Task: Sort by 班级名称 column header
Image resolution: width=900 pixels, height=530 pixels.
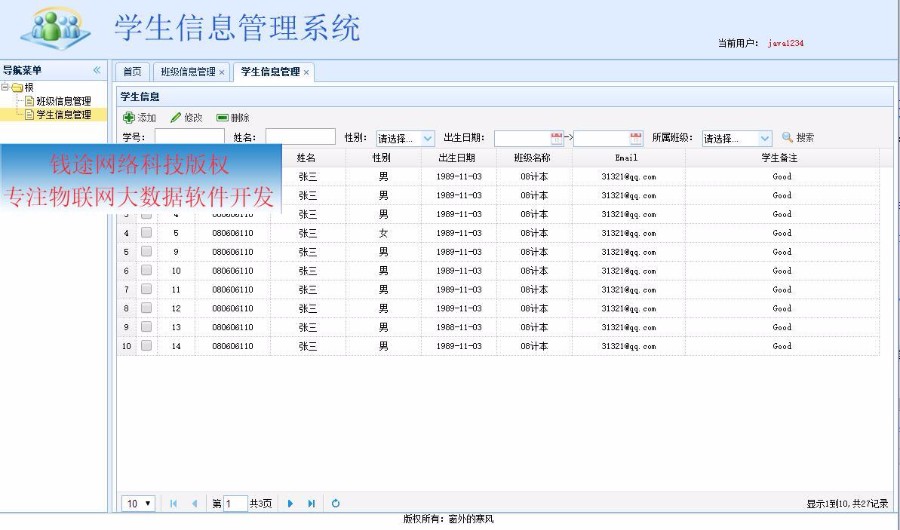Action: tap(533, 157)
